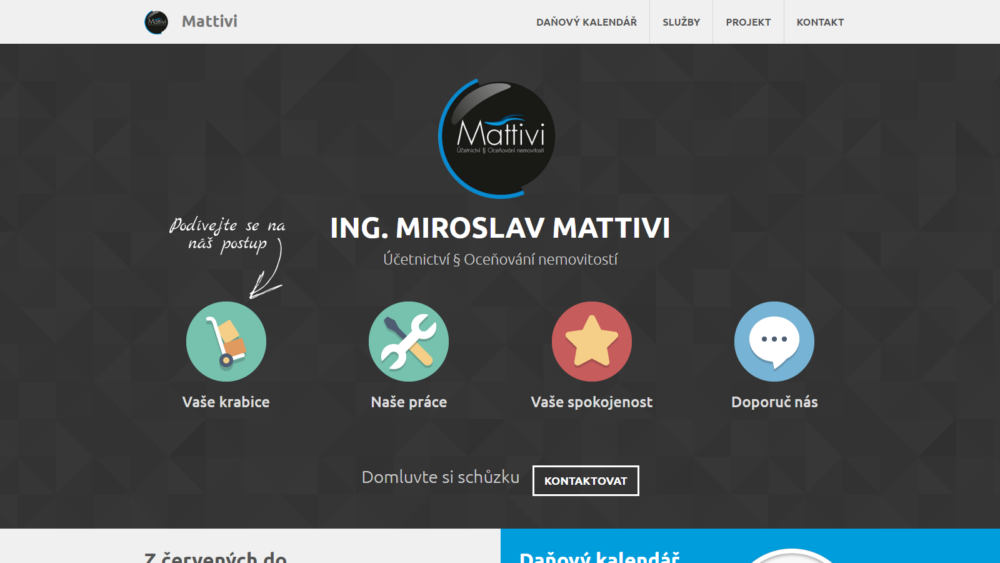
Task: Select the Doporuč nás label
Action: [774, 402]
